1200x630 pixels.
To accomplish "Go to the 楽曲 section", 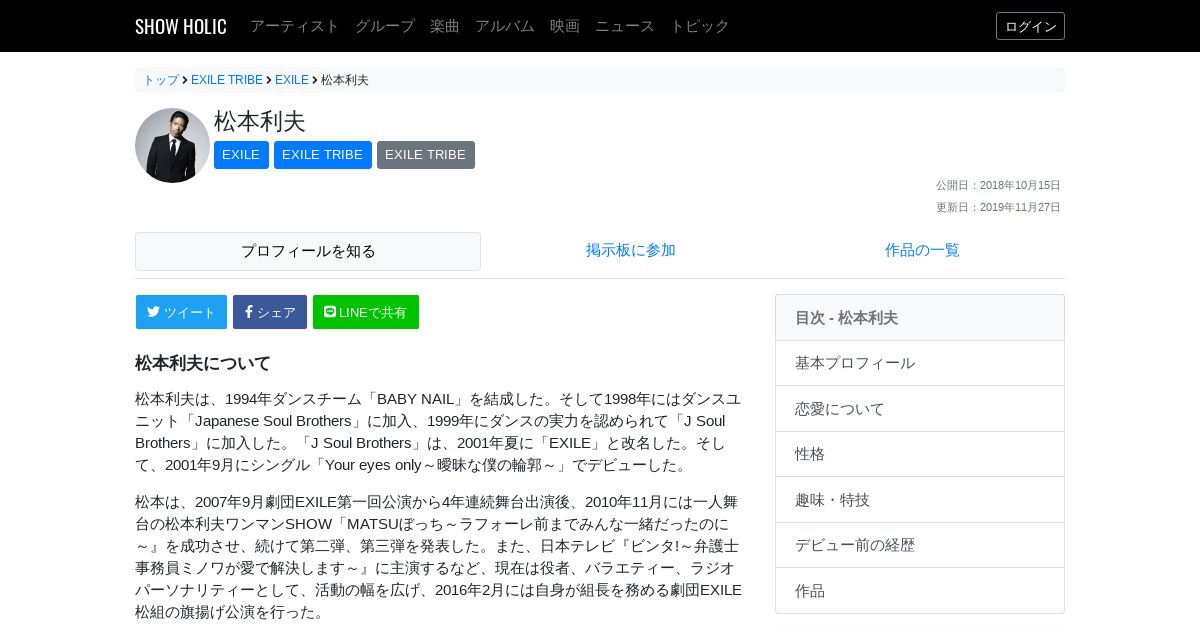I will click(445, 26).
